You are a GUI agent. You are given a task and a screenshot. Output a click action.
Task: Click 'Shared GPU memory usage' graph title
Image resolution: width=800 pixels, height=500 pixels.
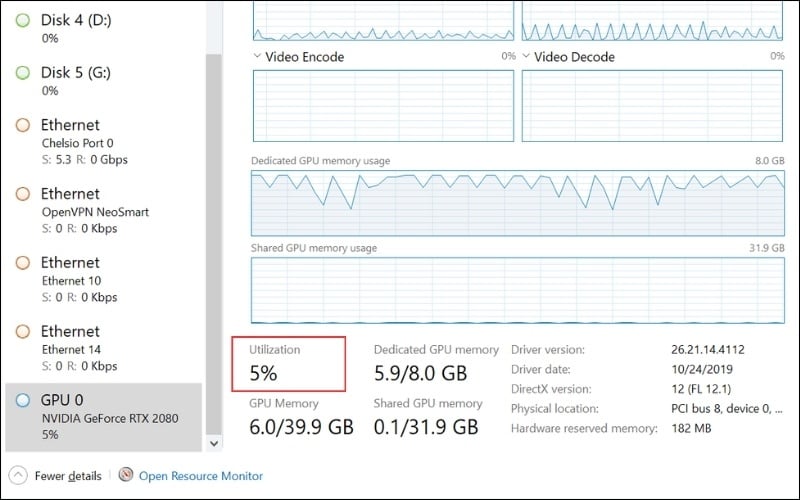tap(314, 248)
